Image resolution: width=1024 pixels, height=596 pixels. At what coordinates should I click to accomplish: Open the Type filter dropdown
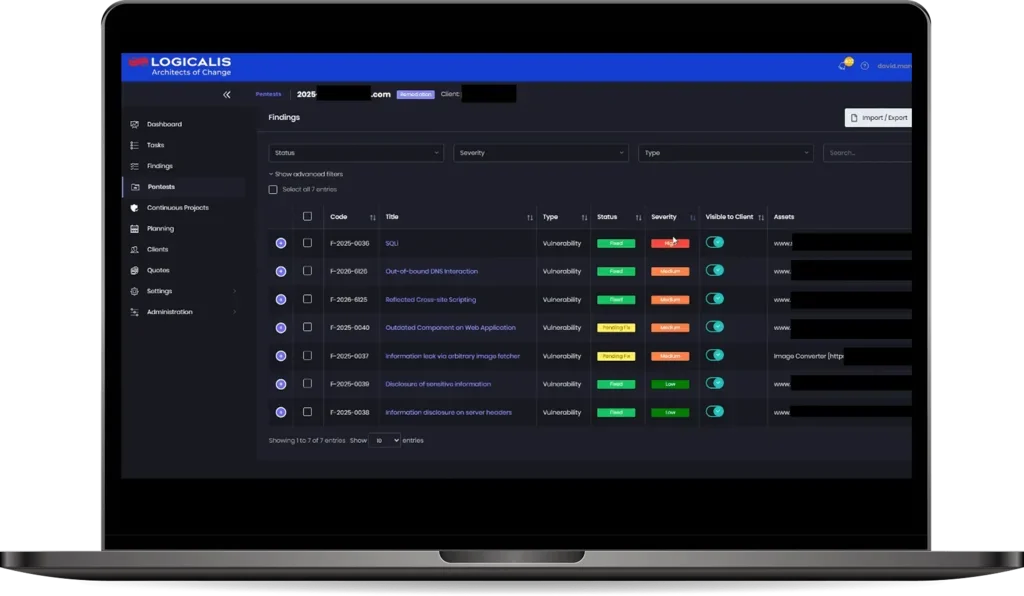(726, 153)
